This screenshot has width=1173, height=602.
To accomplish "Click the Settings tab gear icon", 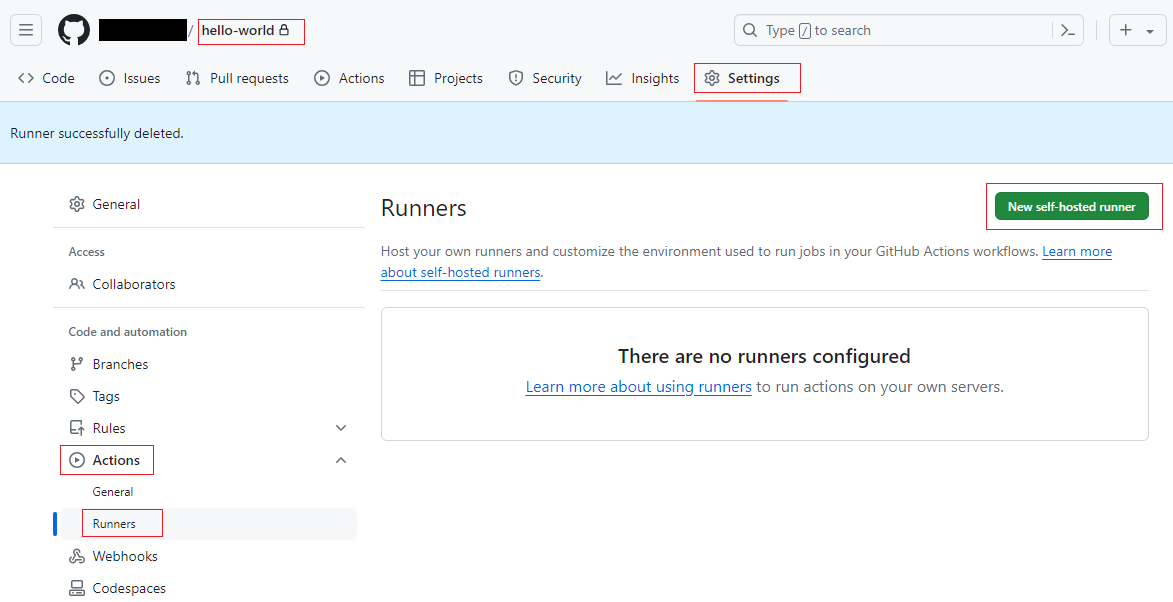I will pos(711,79).
